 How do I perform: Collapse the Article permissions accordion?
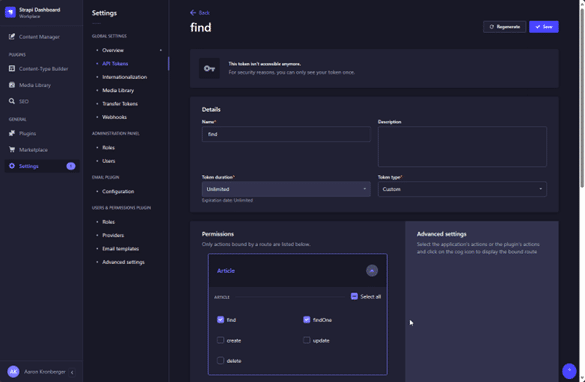[372, 270]
